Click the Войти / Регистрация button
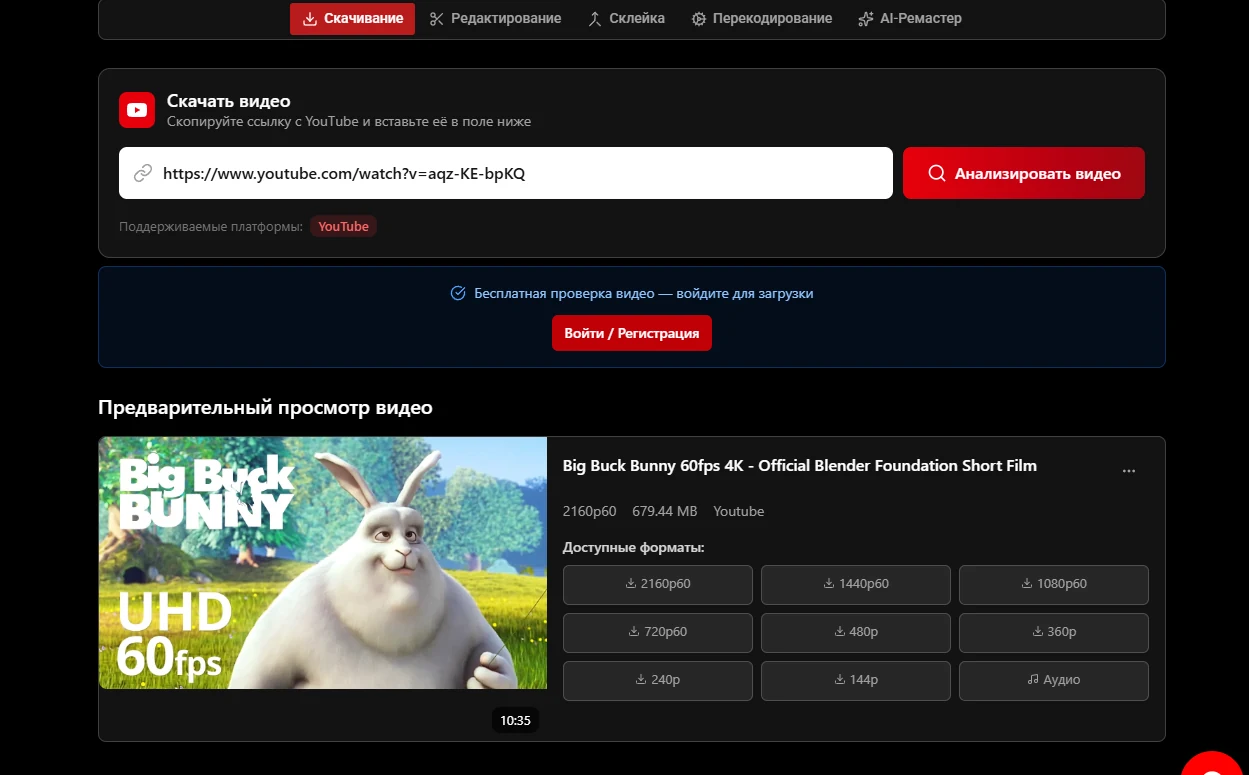Screen dimensions: 1249x775 632,333
